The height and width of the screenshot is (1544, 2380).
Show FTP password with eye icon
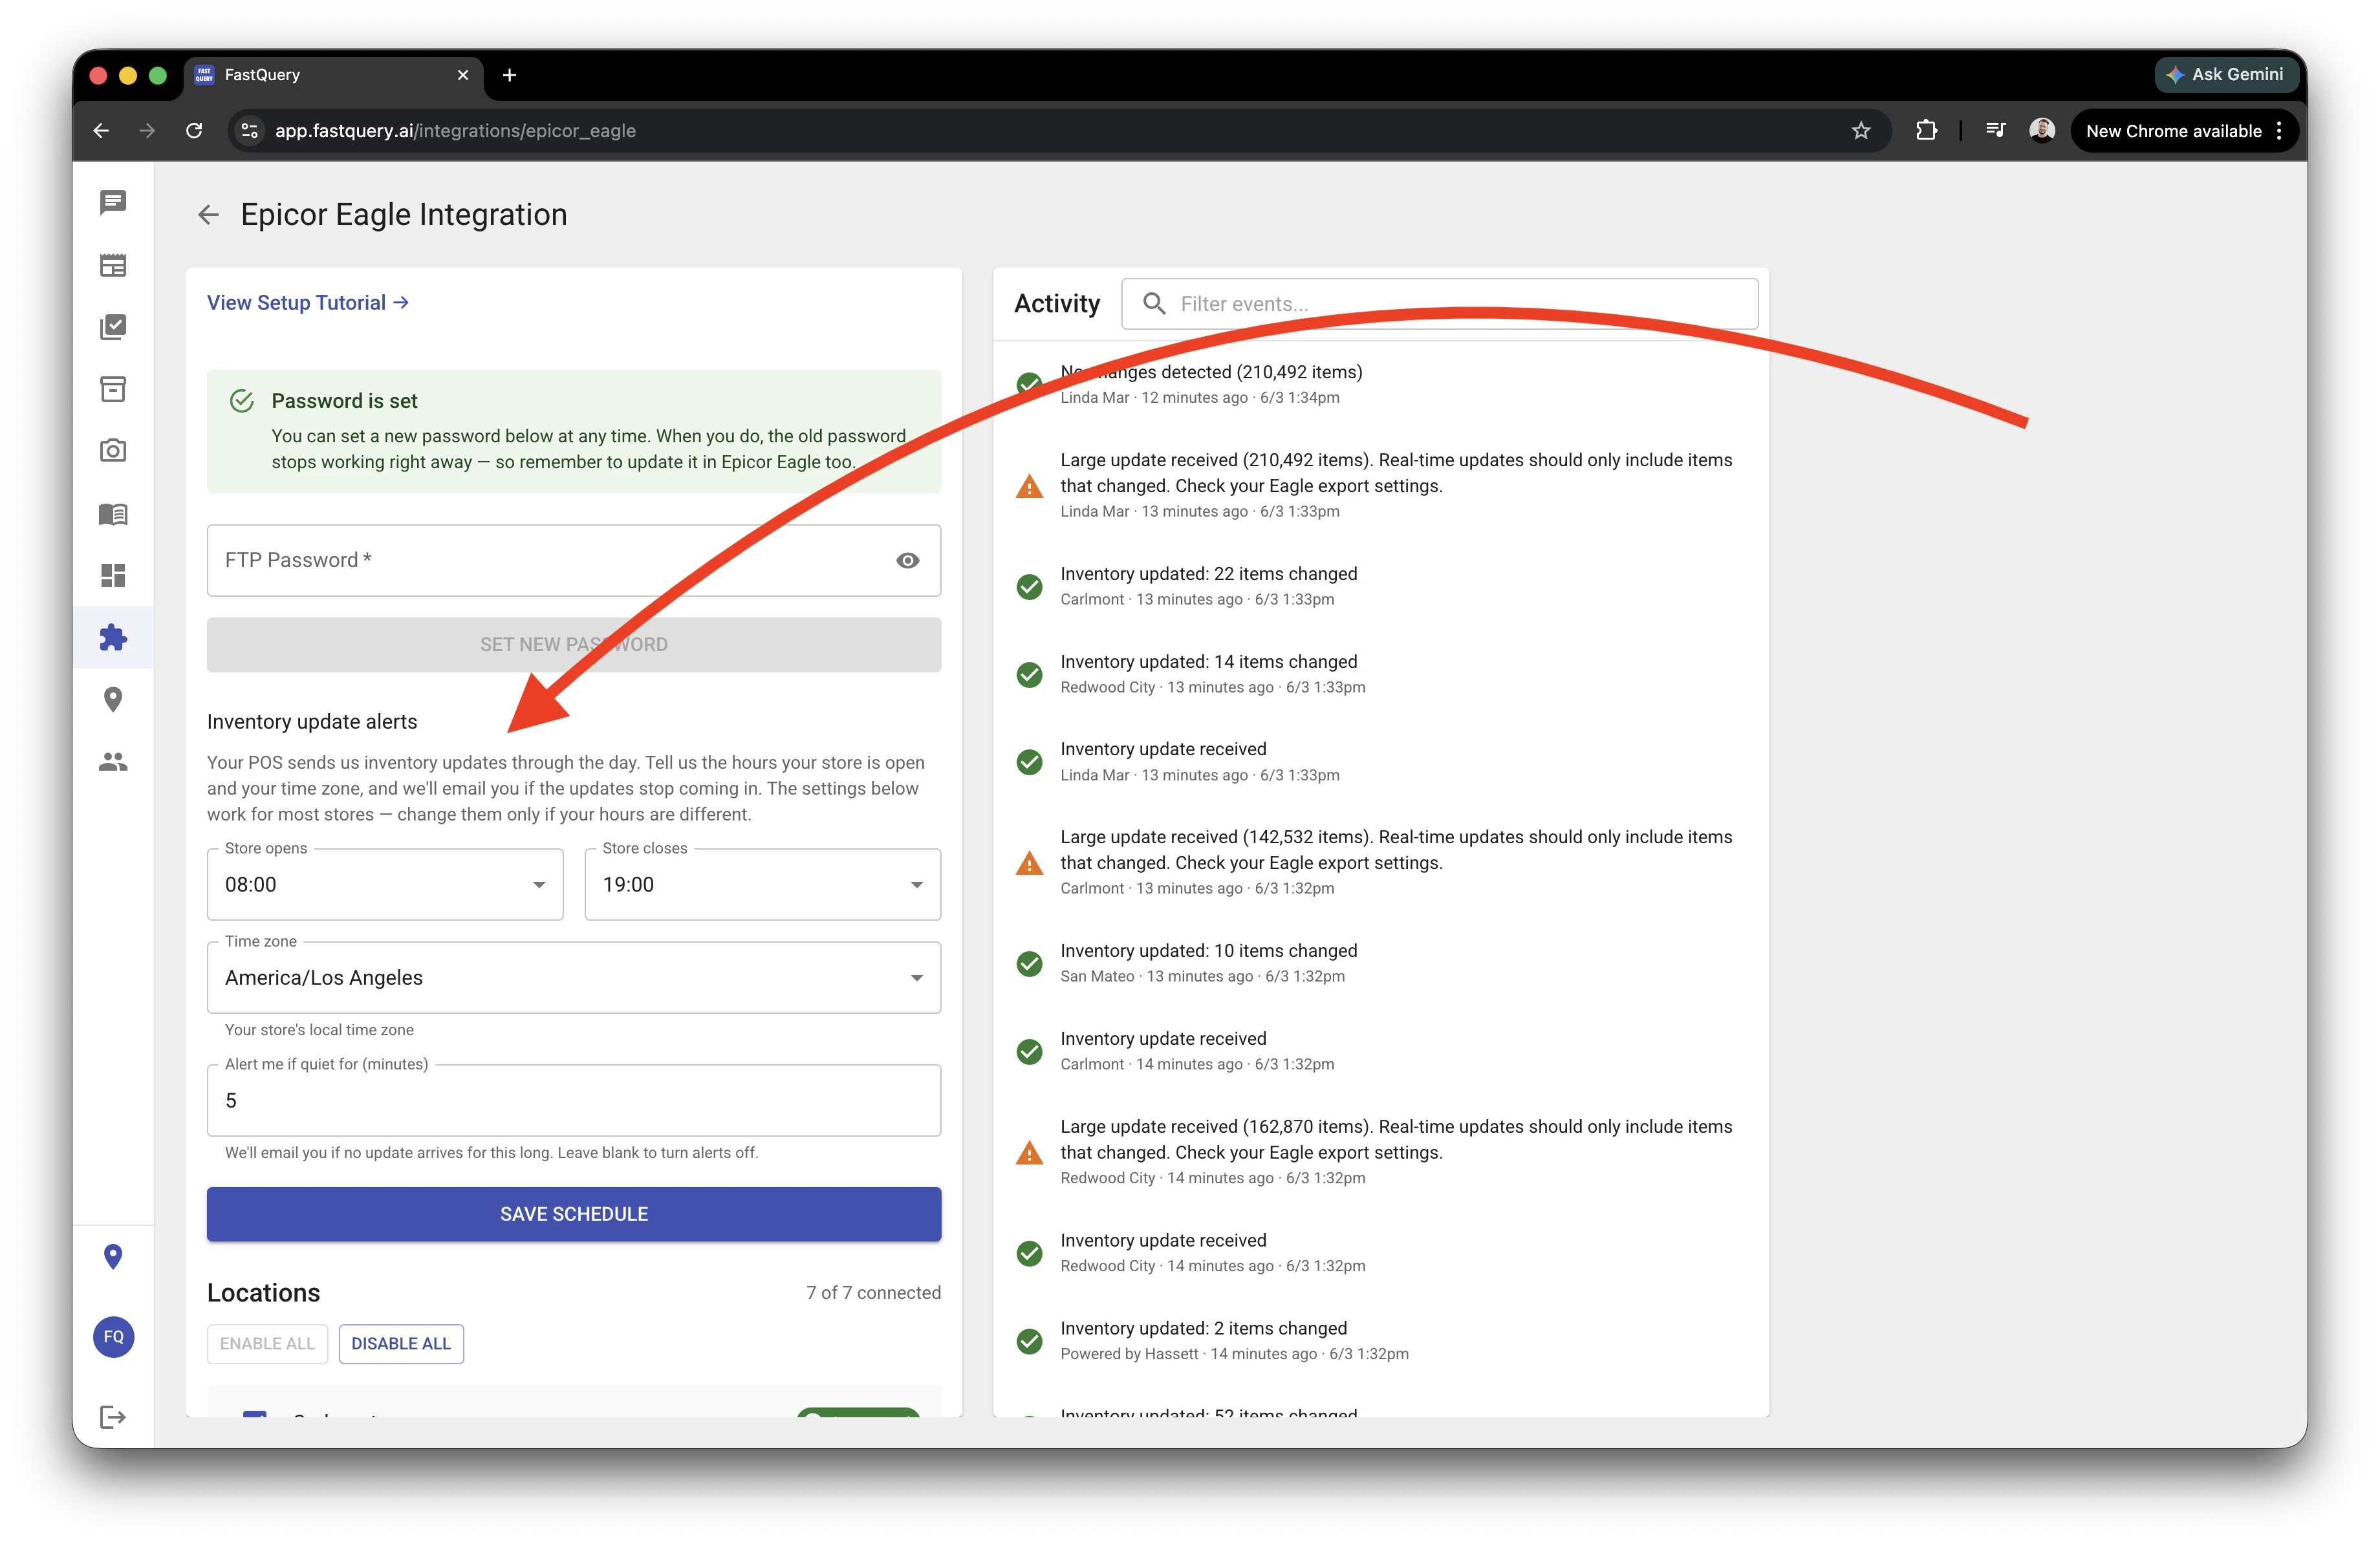coord(907,561)
